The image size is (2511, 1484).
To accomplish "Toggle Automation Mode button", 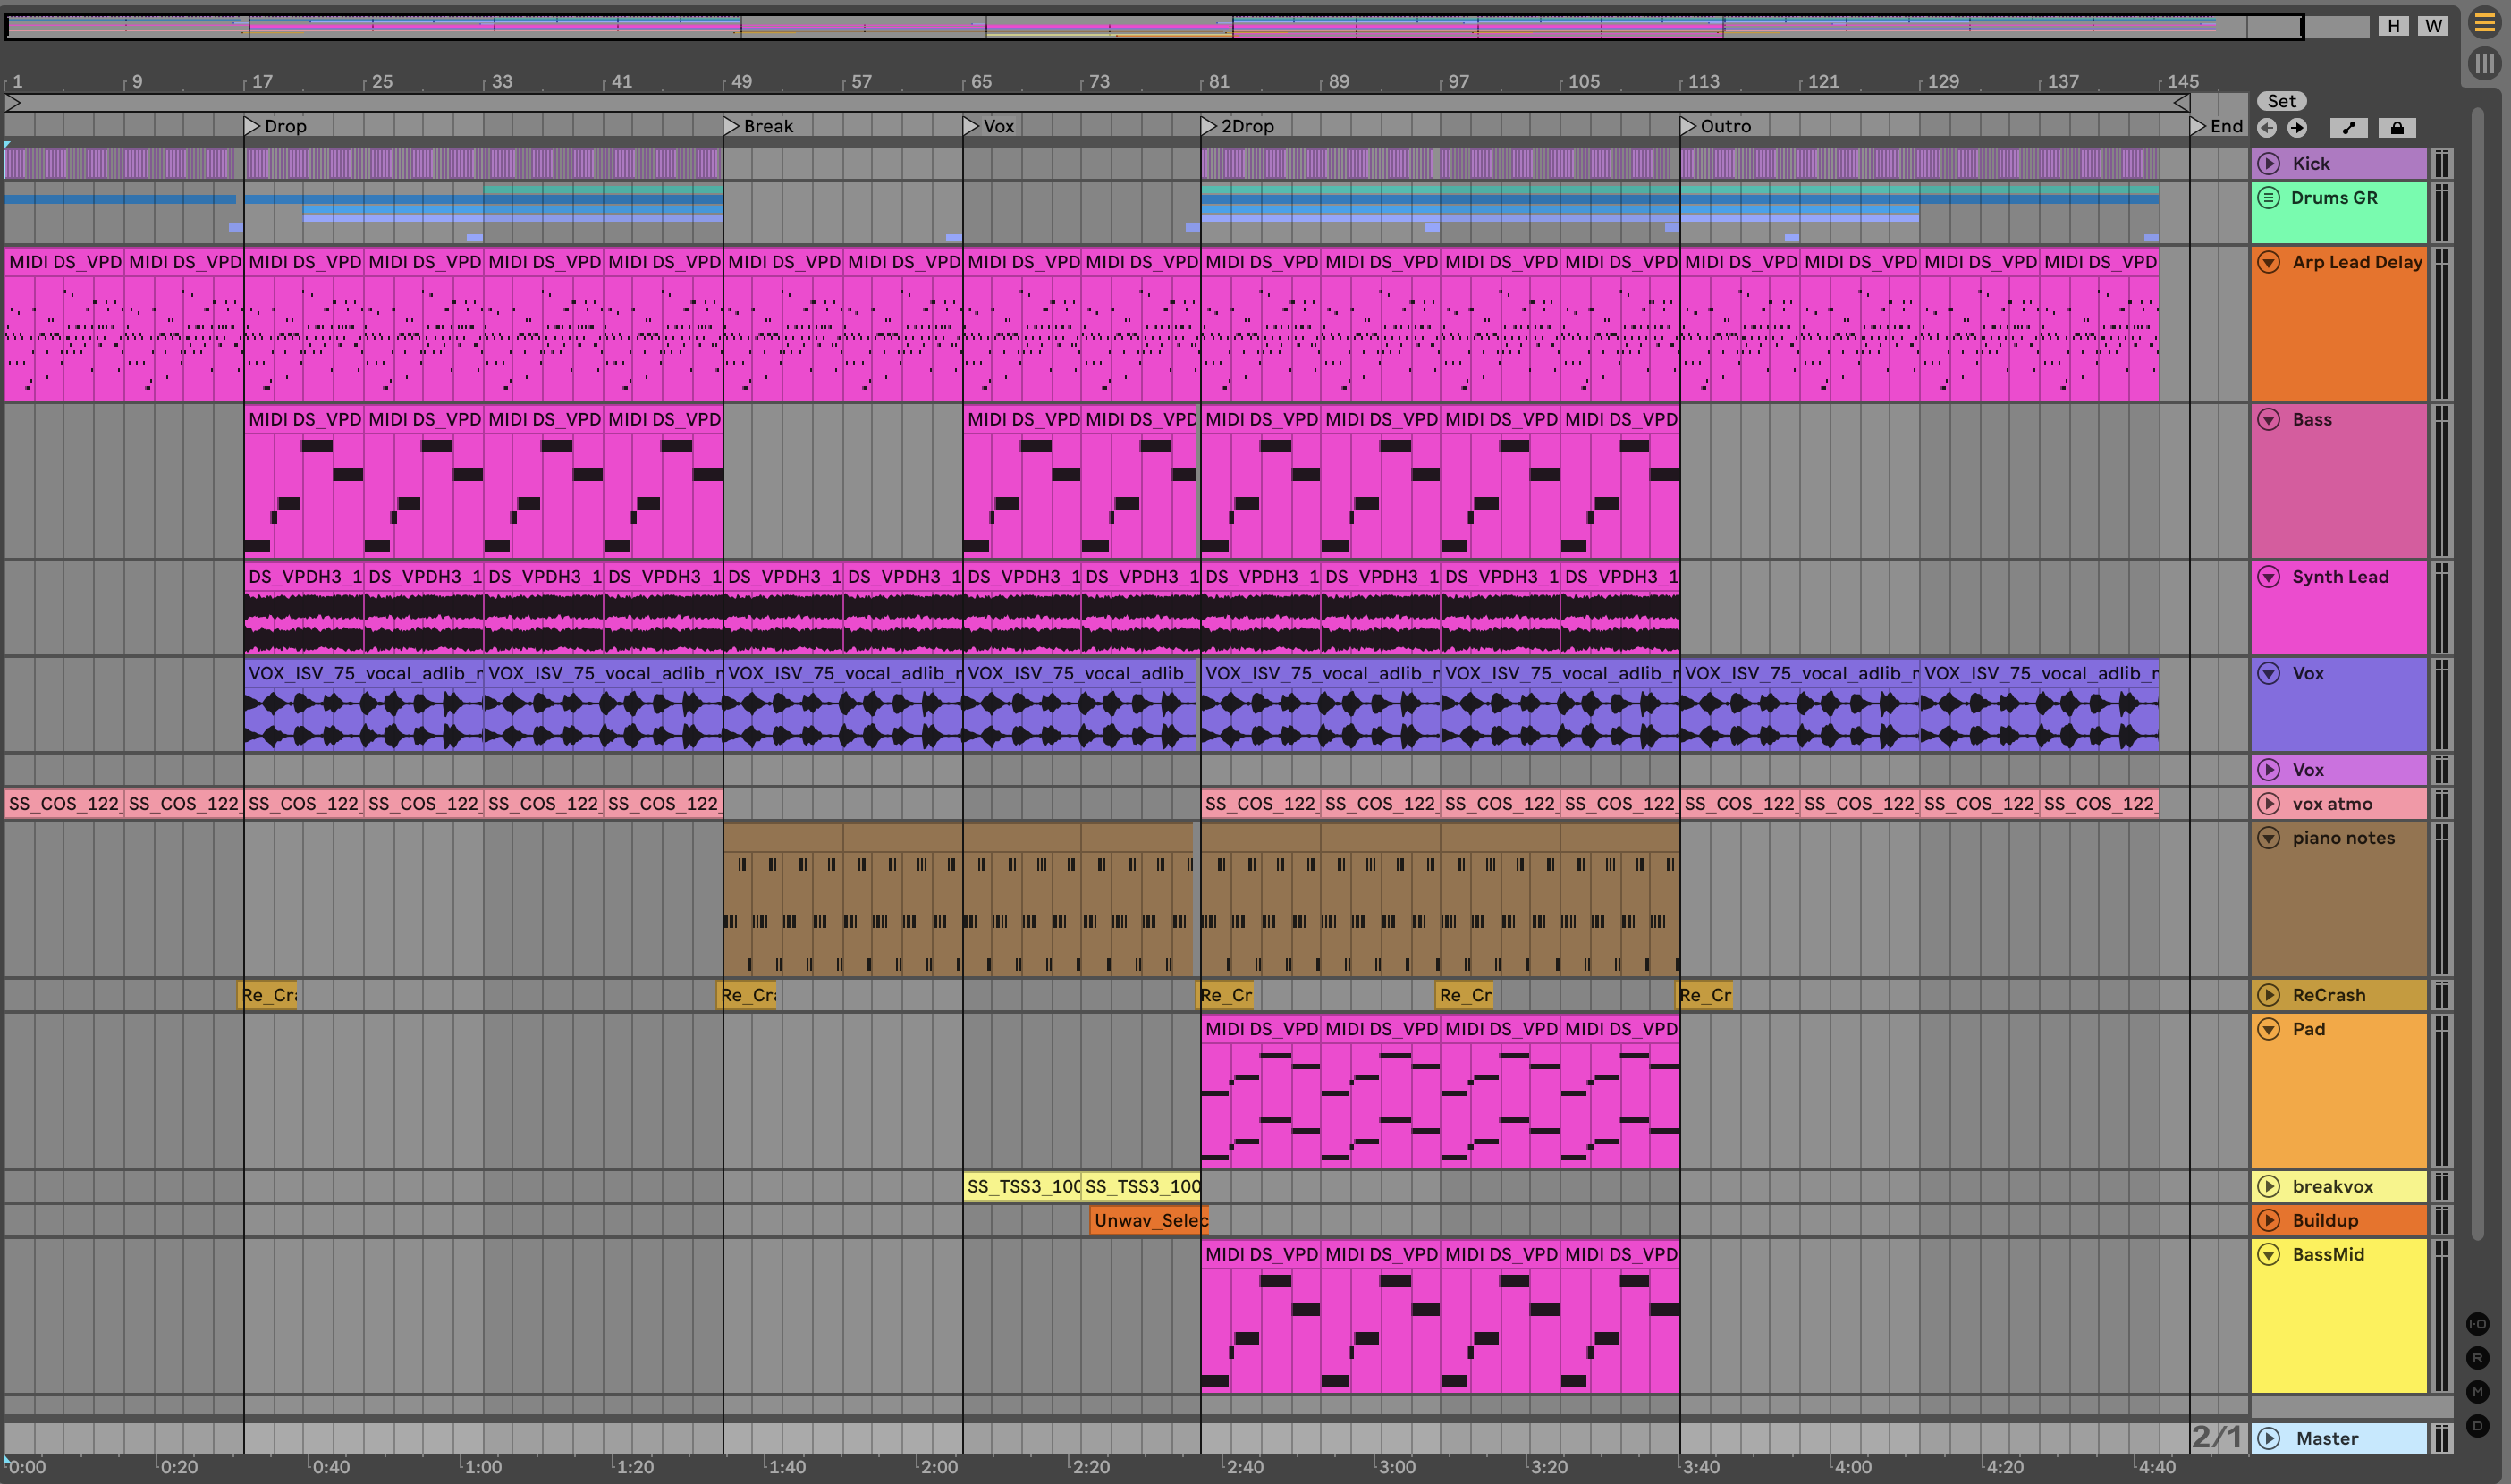I will (2348, 128).
